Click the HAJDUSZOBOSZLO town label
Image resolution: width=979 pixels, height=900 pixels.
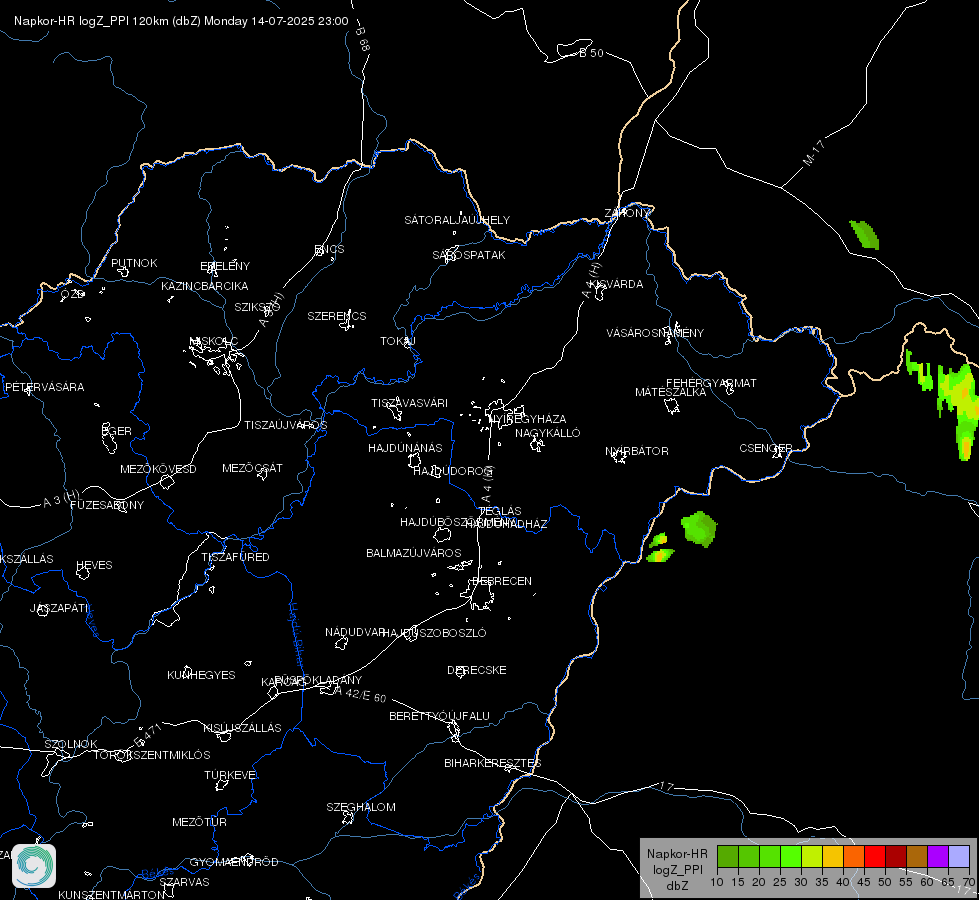(434, 633)
